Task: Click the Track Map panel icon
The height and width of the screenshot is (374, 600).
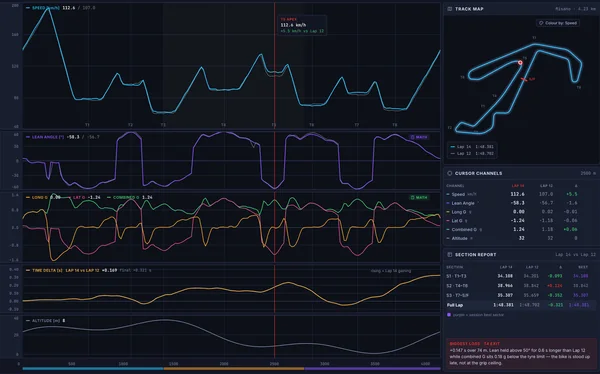Action: click(x=450, y=9)
